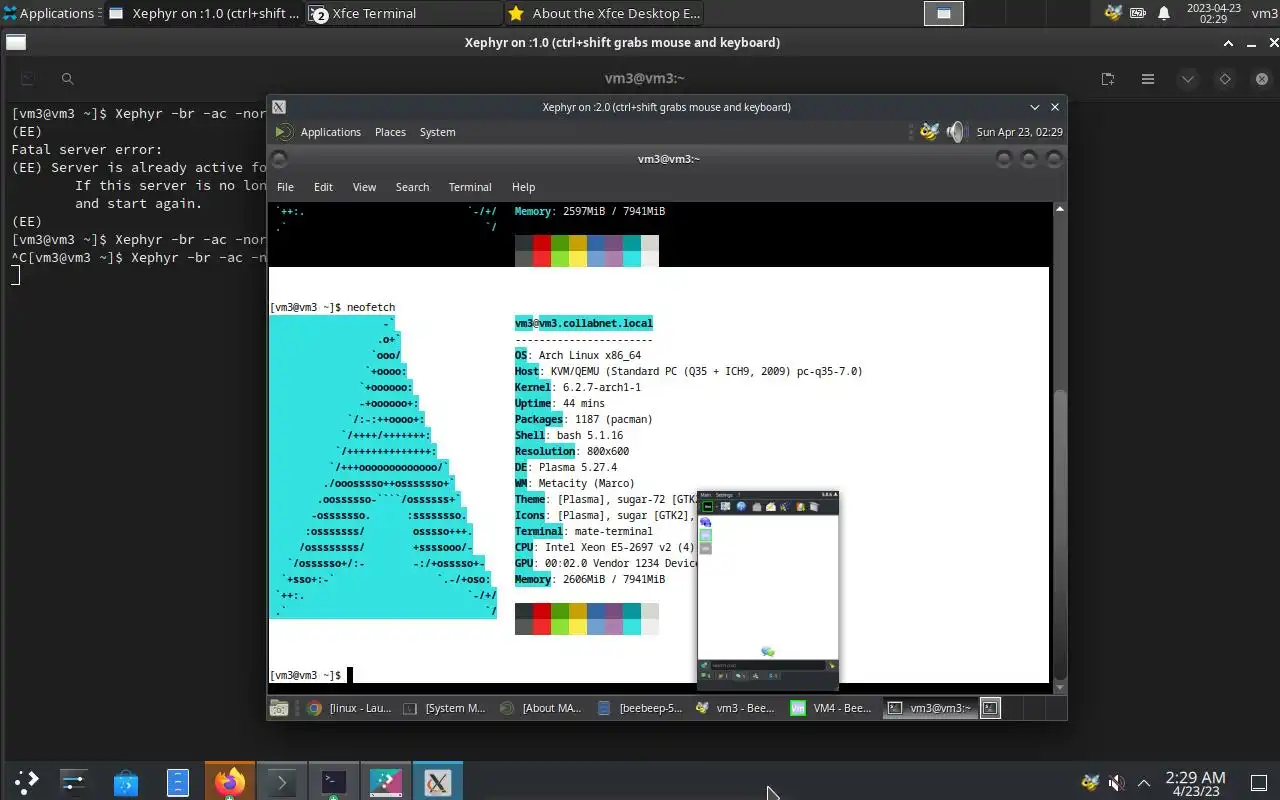Click 'Kernel: 6.2.7-arch1-1' line in neofetch
This screenshot has width=1280, height=800.
click(578, 387)
